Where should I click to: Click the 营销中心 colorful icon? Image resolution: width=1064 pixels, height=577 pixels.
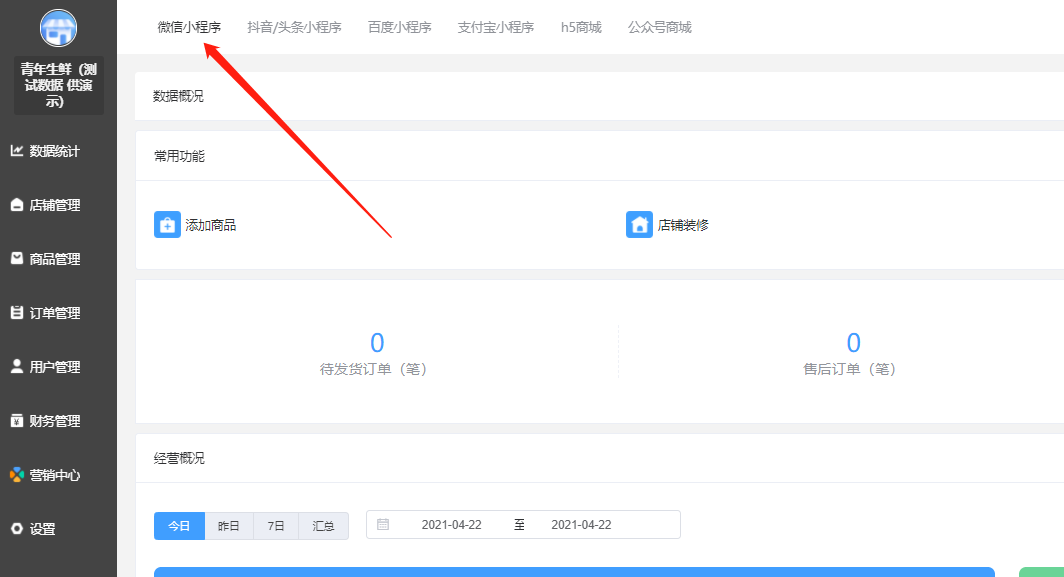[17, 474]
